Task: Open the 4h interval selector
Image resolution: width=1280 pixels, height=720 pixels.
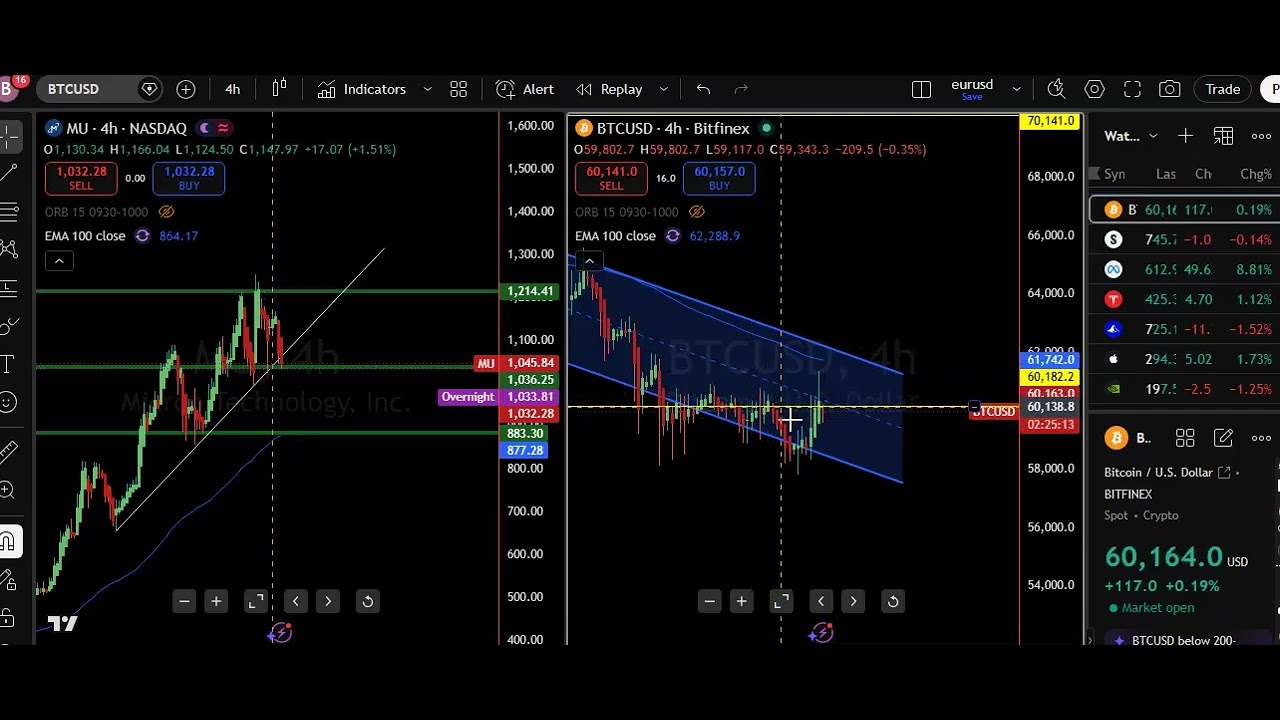Action: [232, 89]
